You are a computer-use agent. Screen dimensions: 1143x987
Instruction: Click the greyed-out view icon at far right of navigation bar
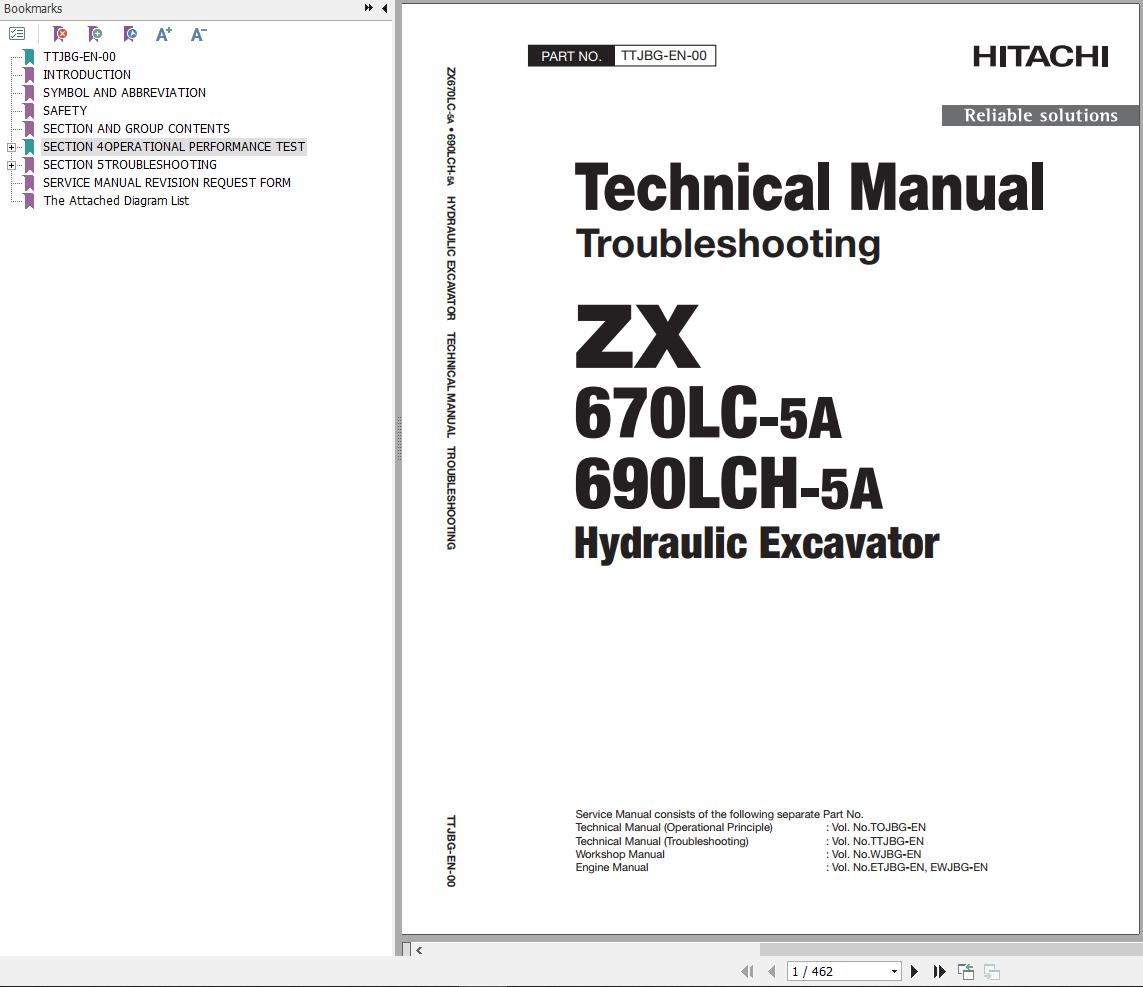[991, 971]
